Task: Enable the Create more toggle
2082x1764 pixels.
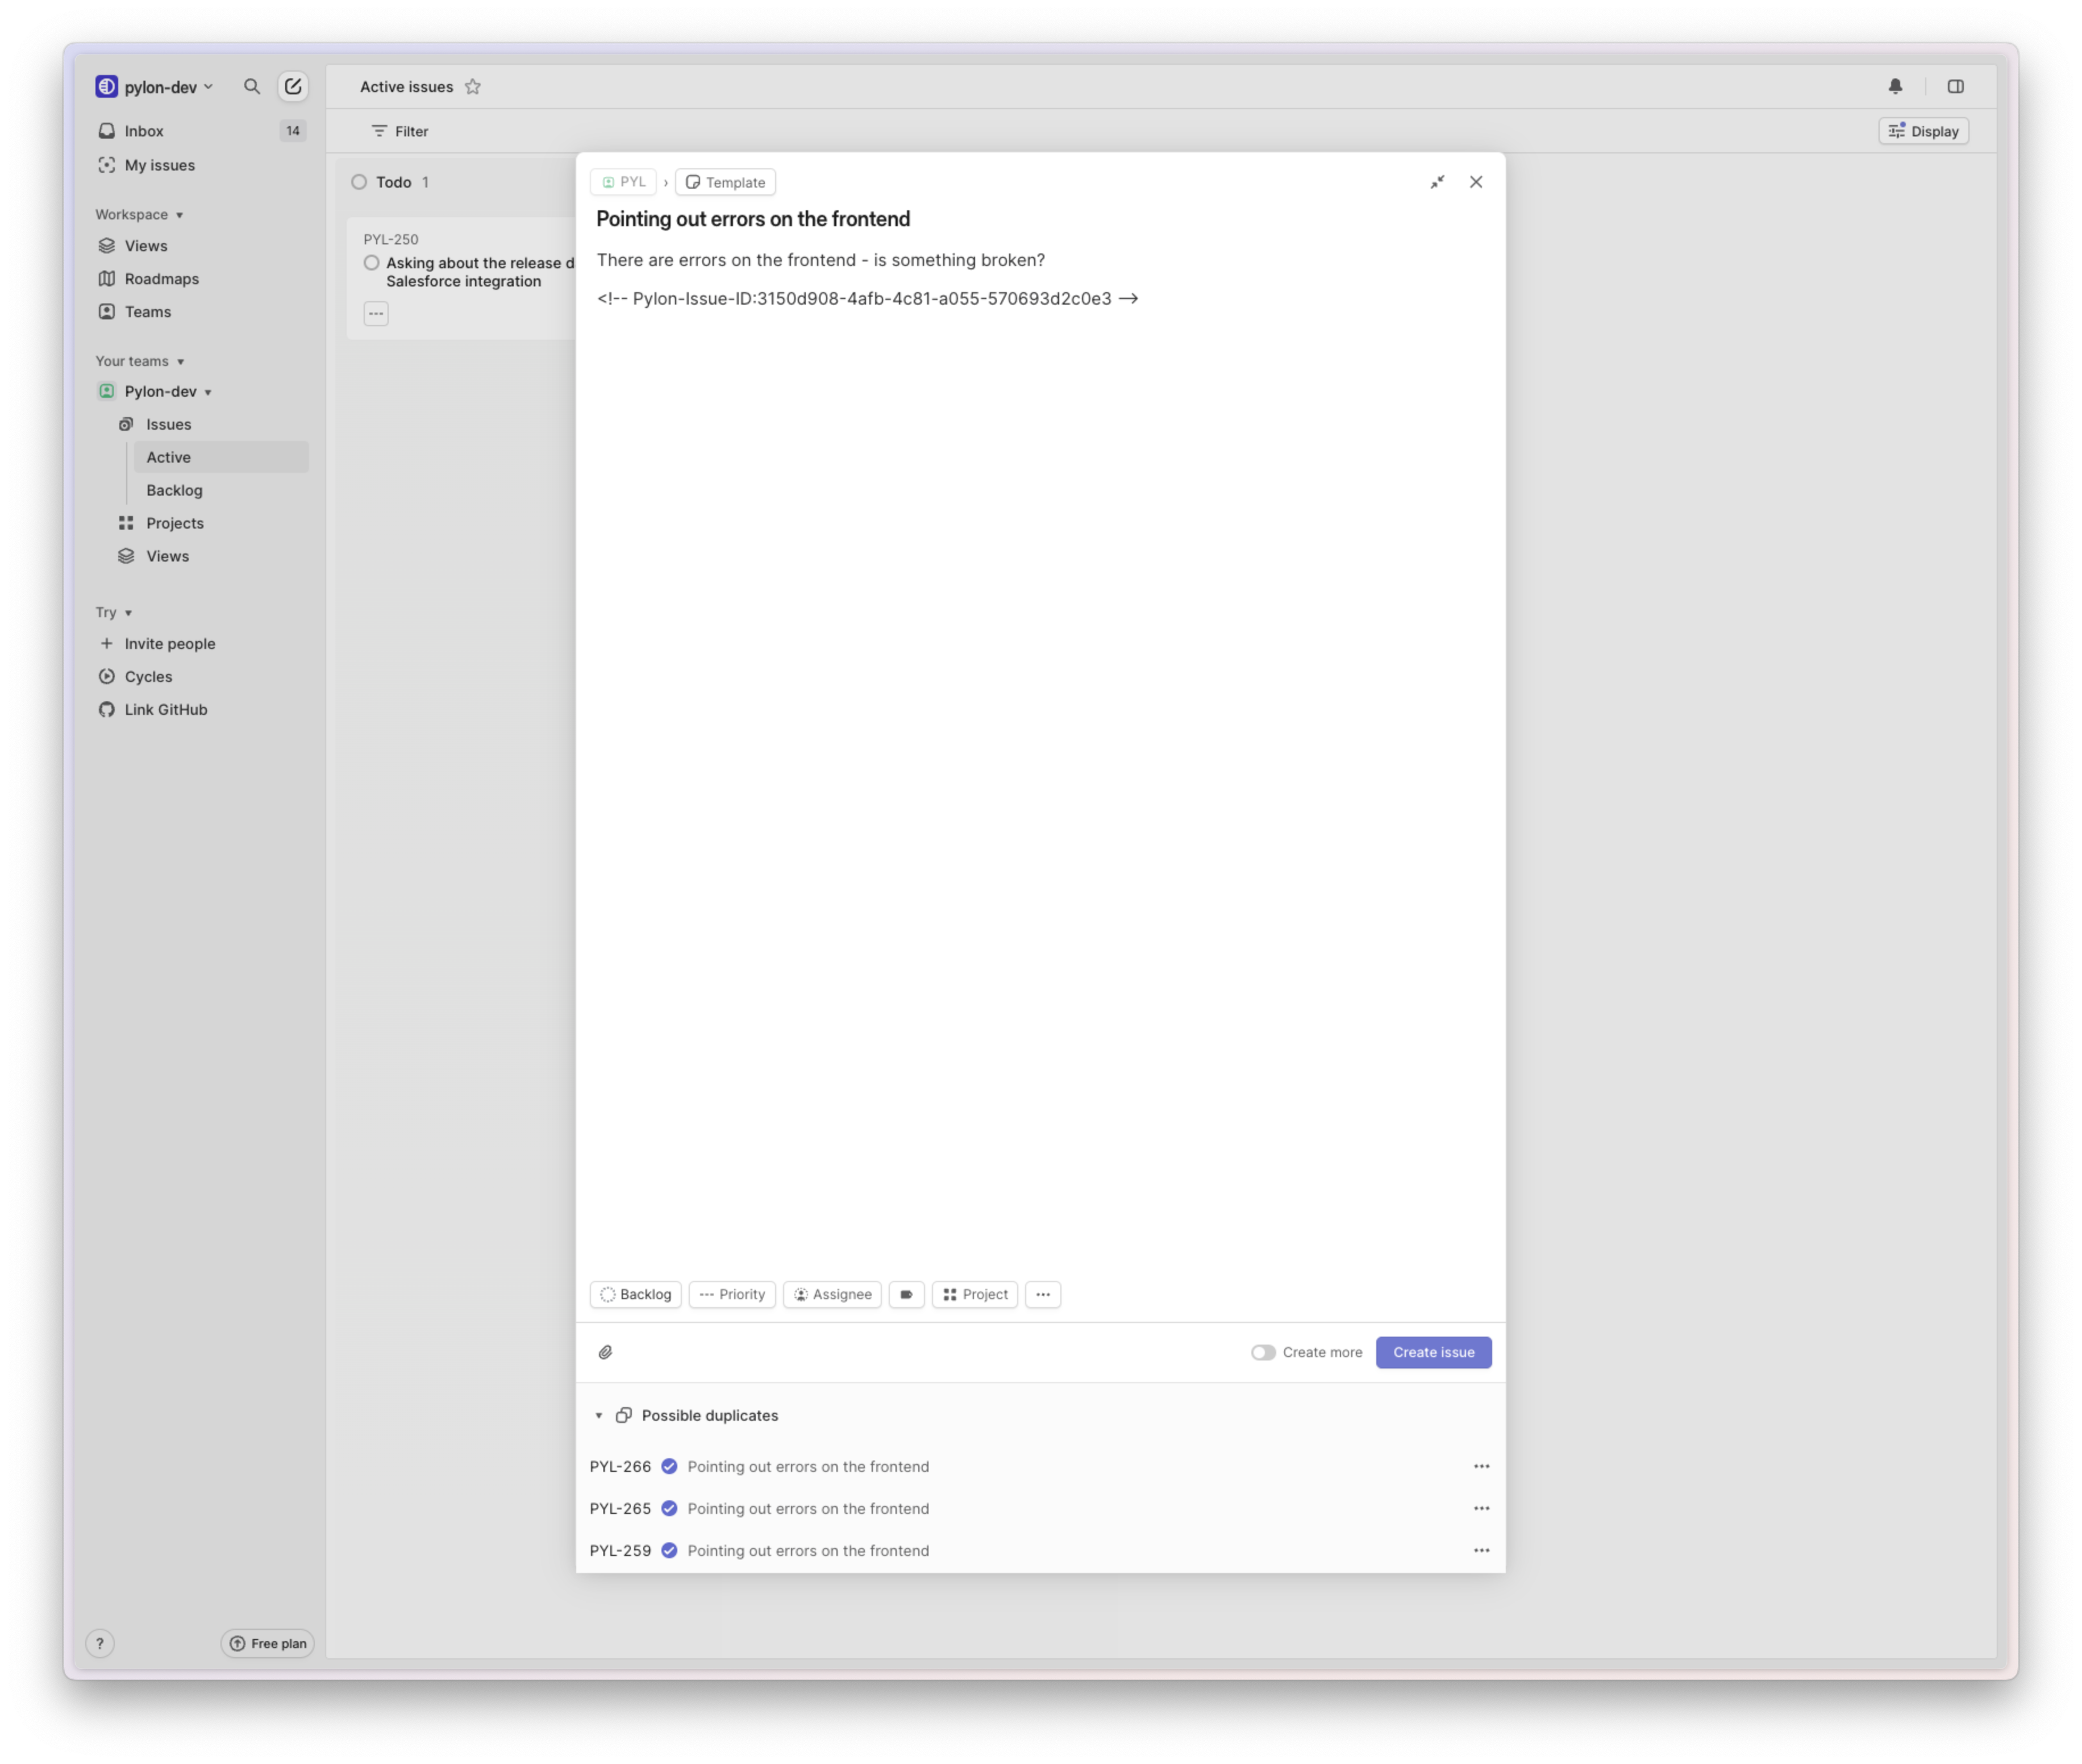Action: tap(1263, 1352)
